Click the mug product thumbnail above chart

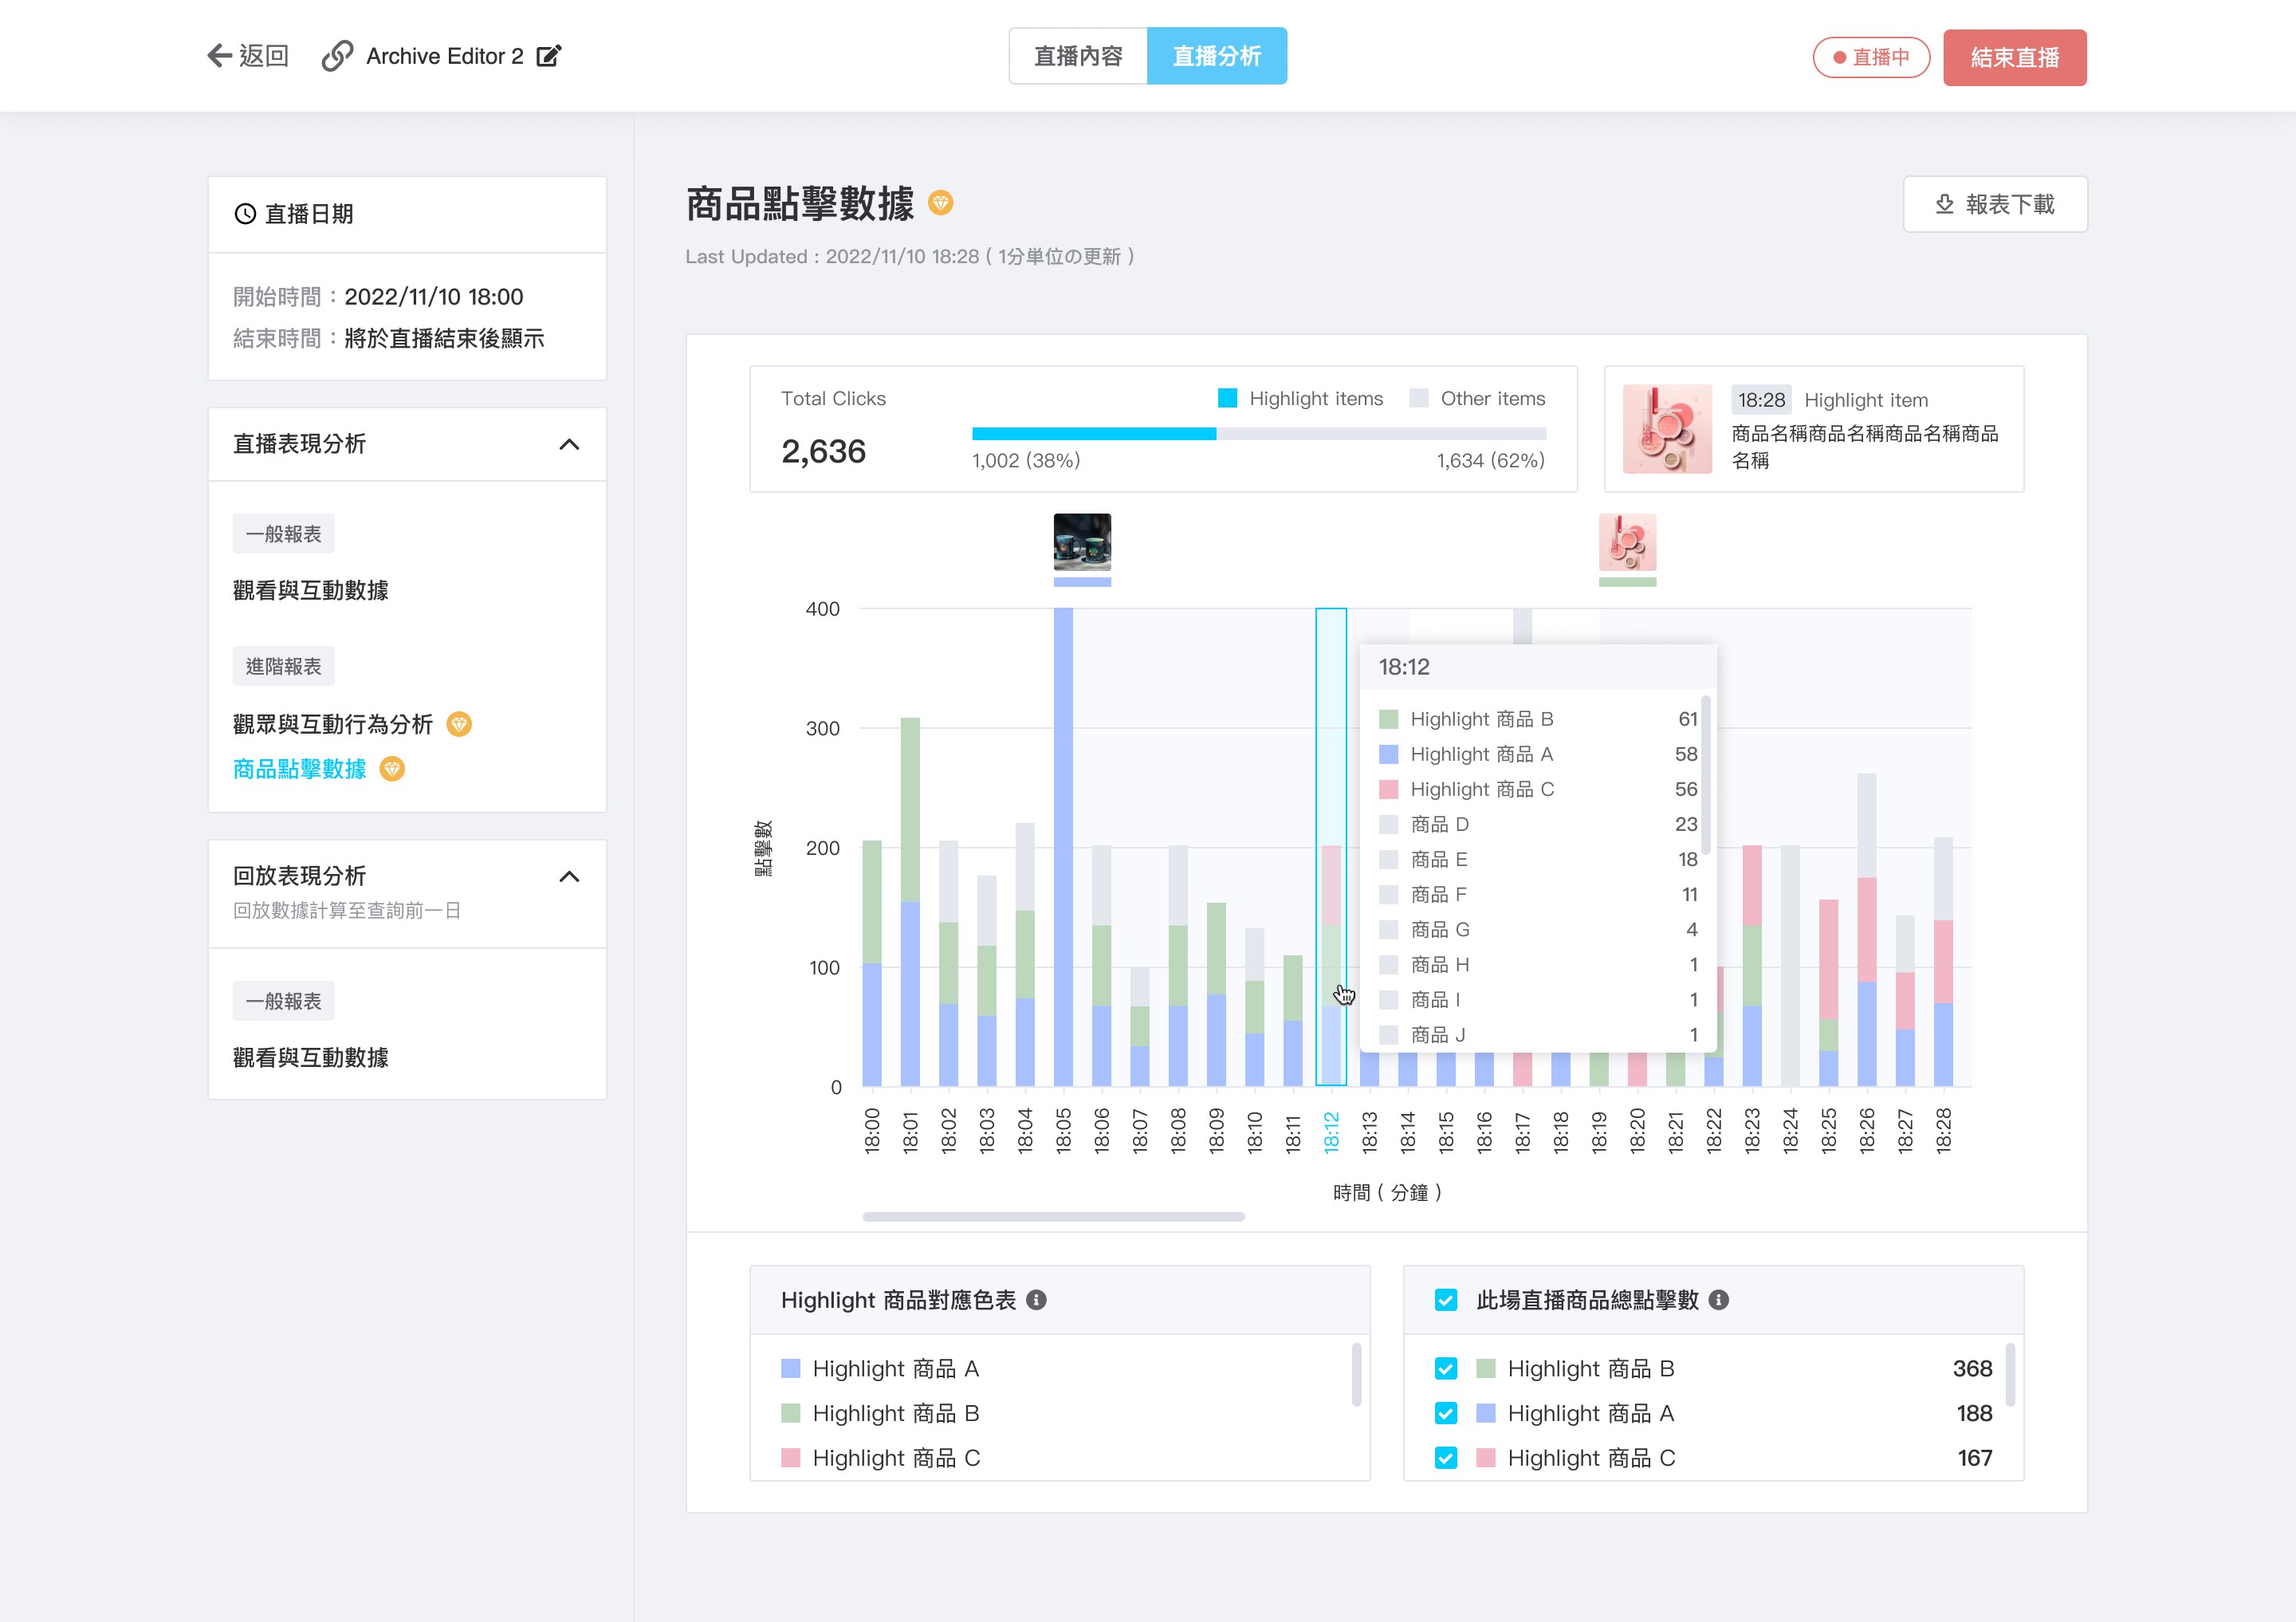point(1082,542)
